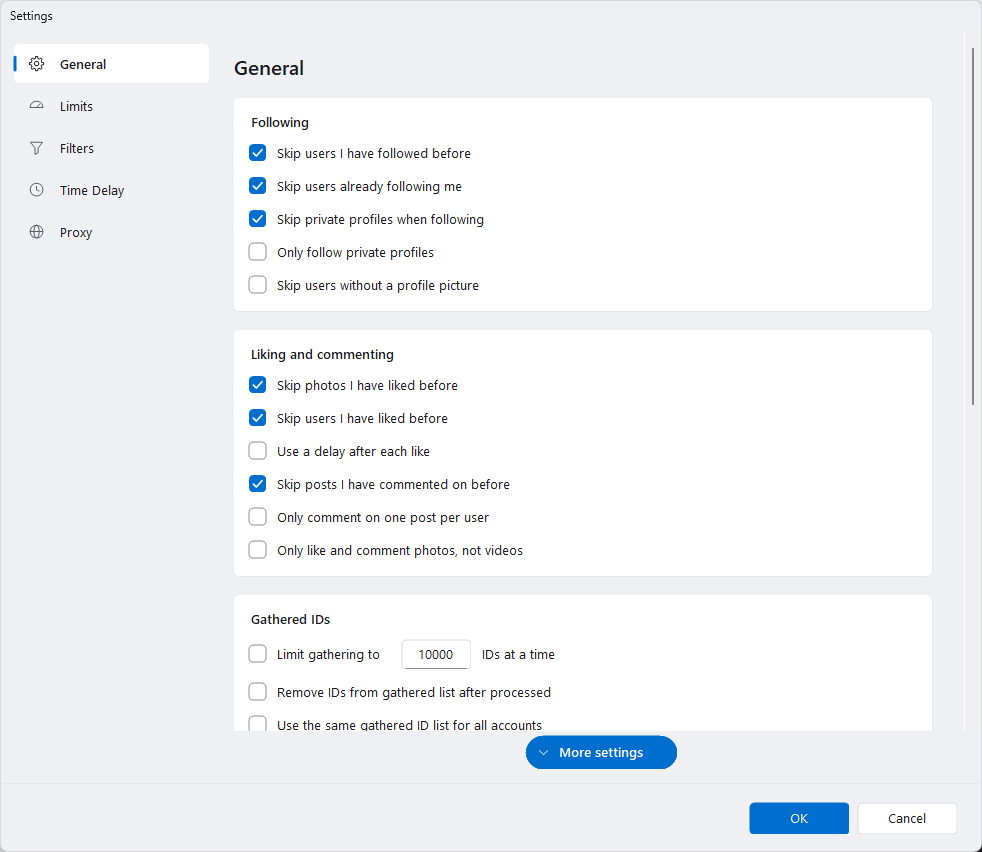Viewport: 982px width, 852px height.
Task: Click the 10000 IDs input field
Action: tap(436, 654)
